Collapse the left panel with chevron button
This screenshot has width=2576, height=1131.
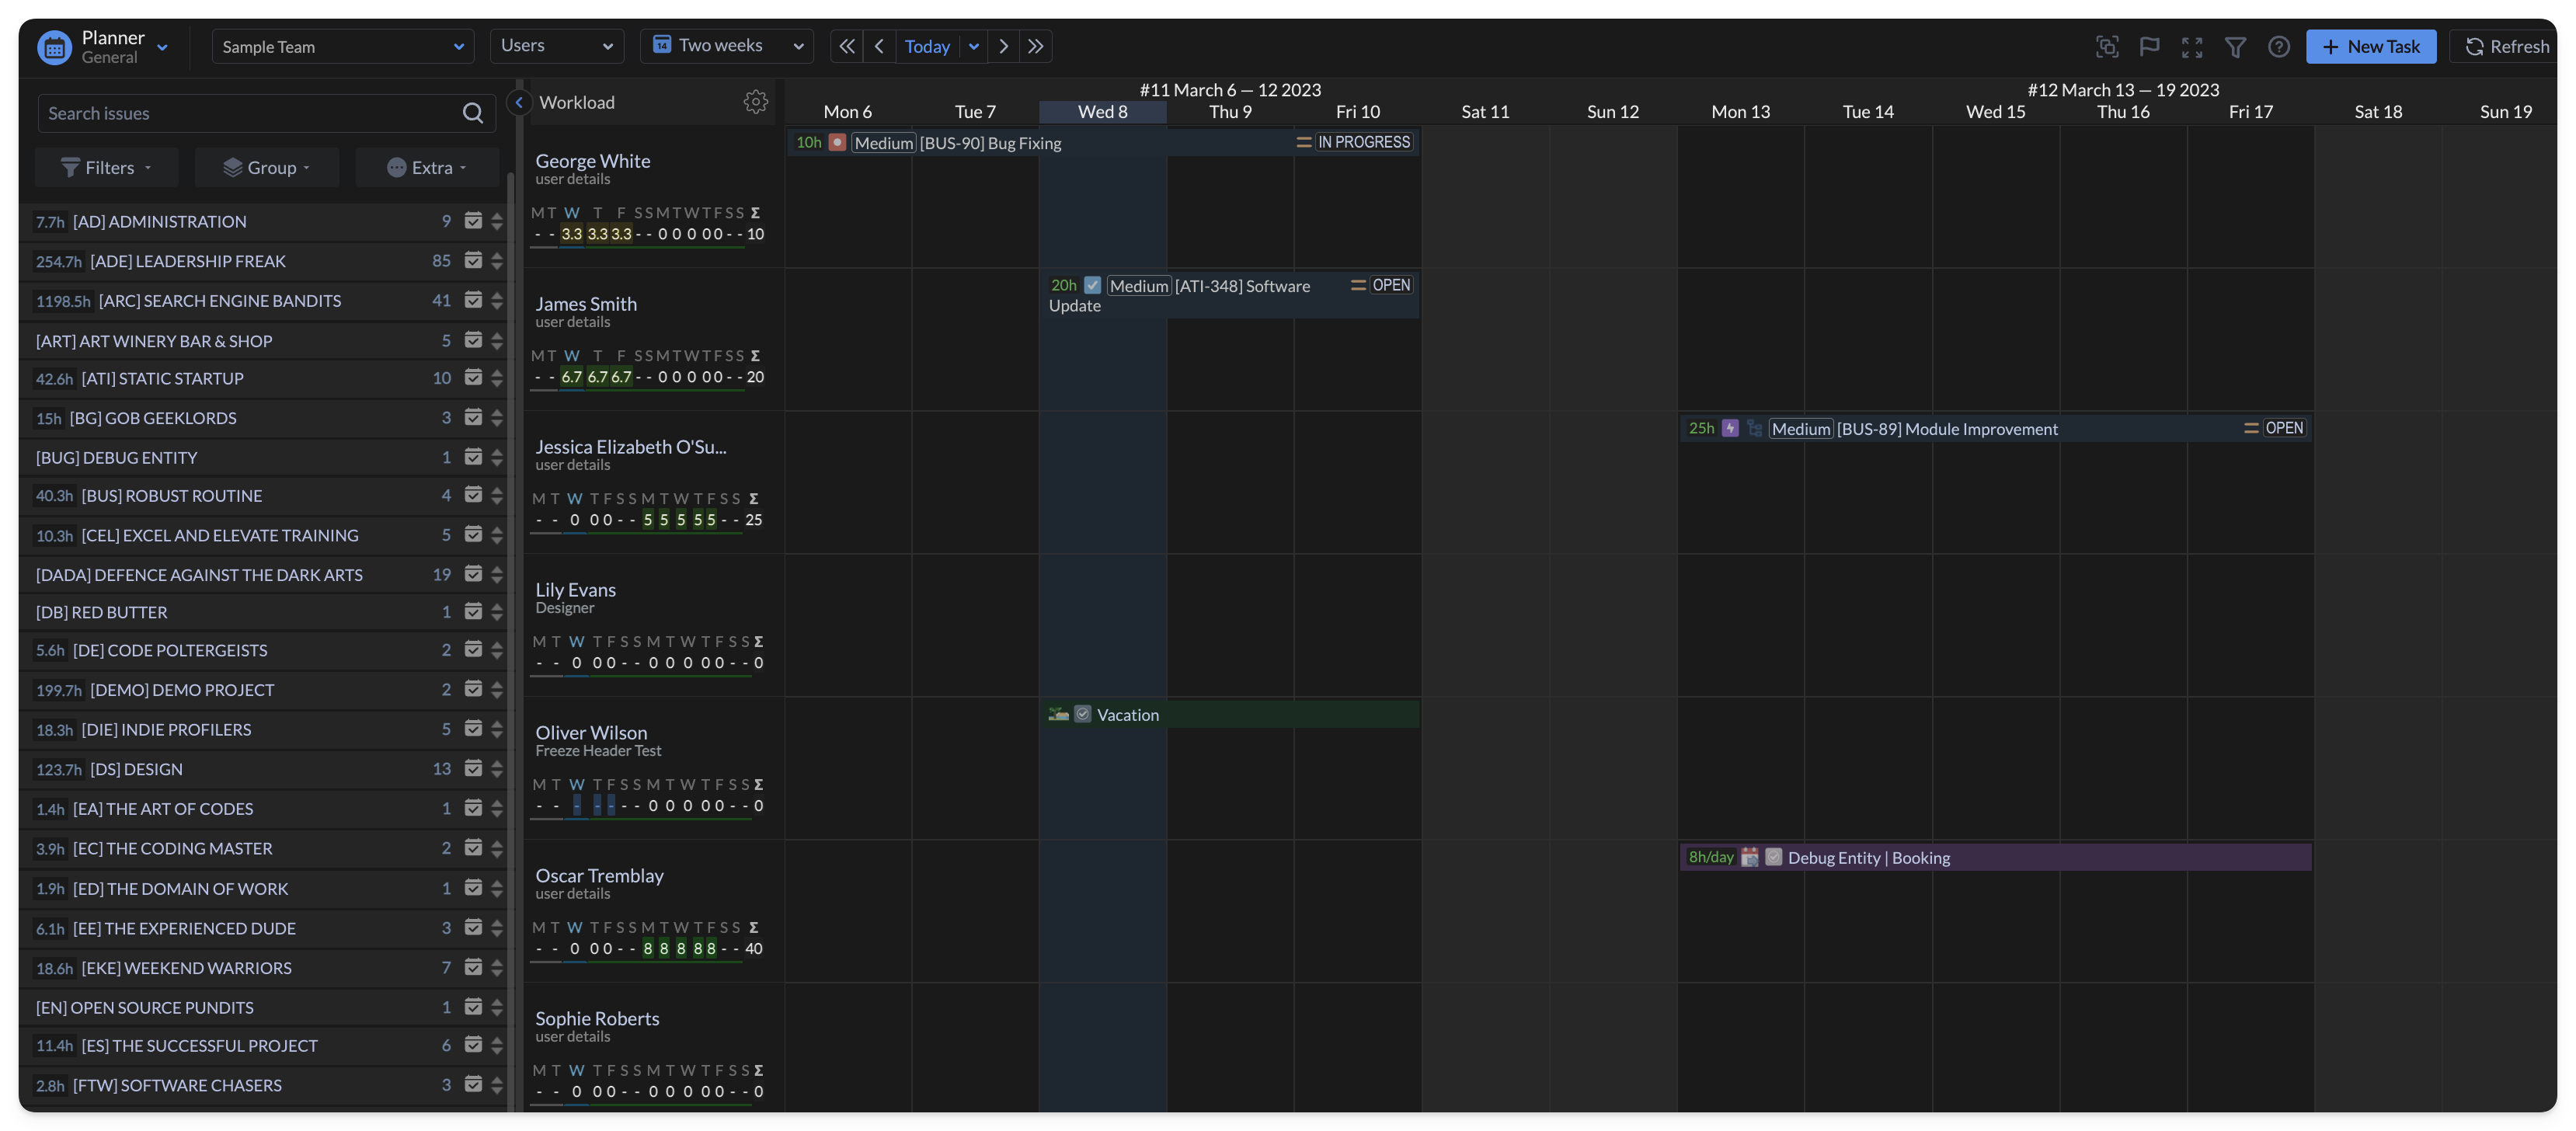pos(519,102)
